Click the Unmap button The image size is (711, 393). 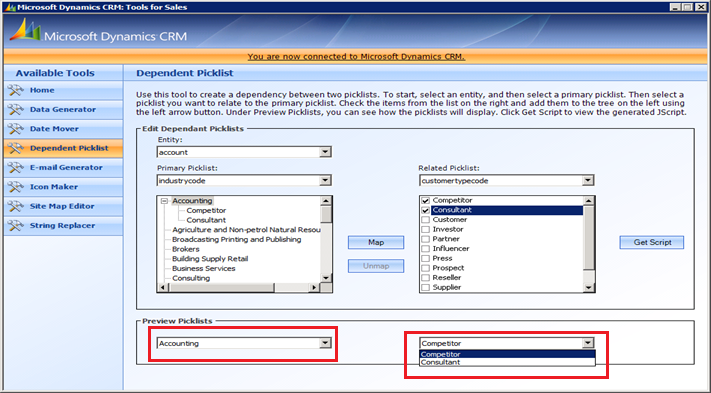pyautogui.click(x=376, y=266)
